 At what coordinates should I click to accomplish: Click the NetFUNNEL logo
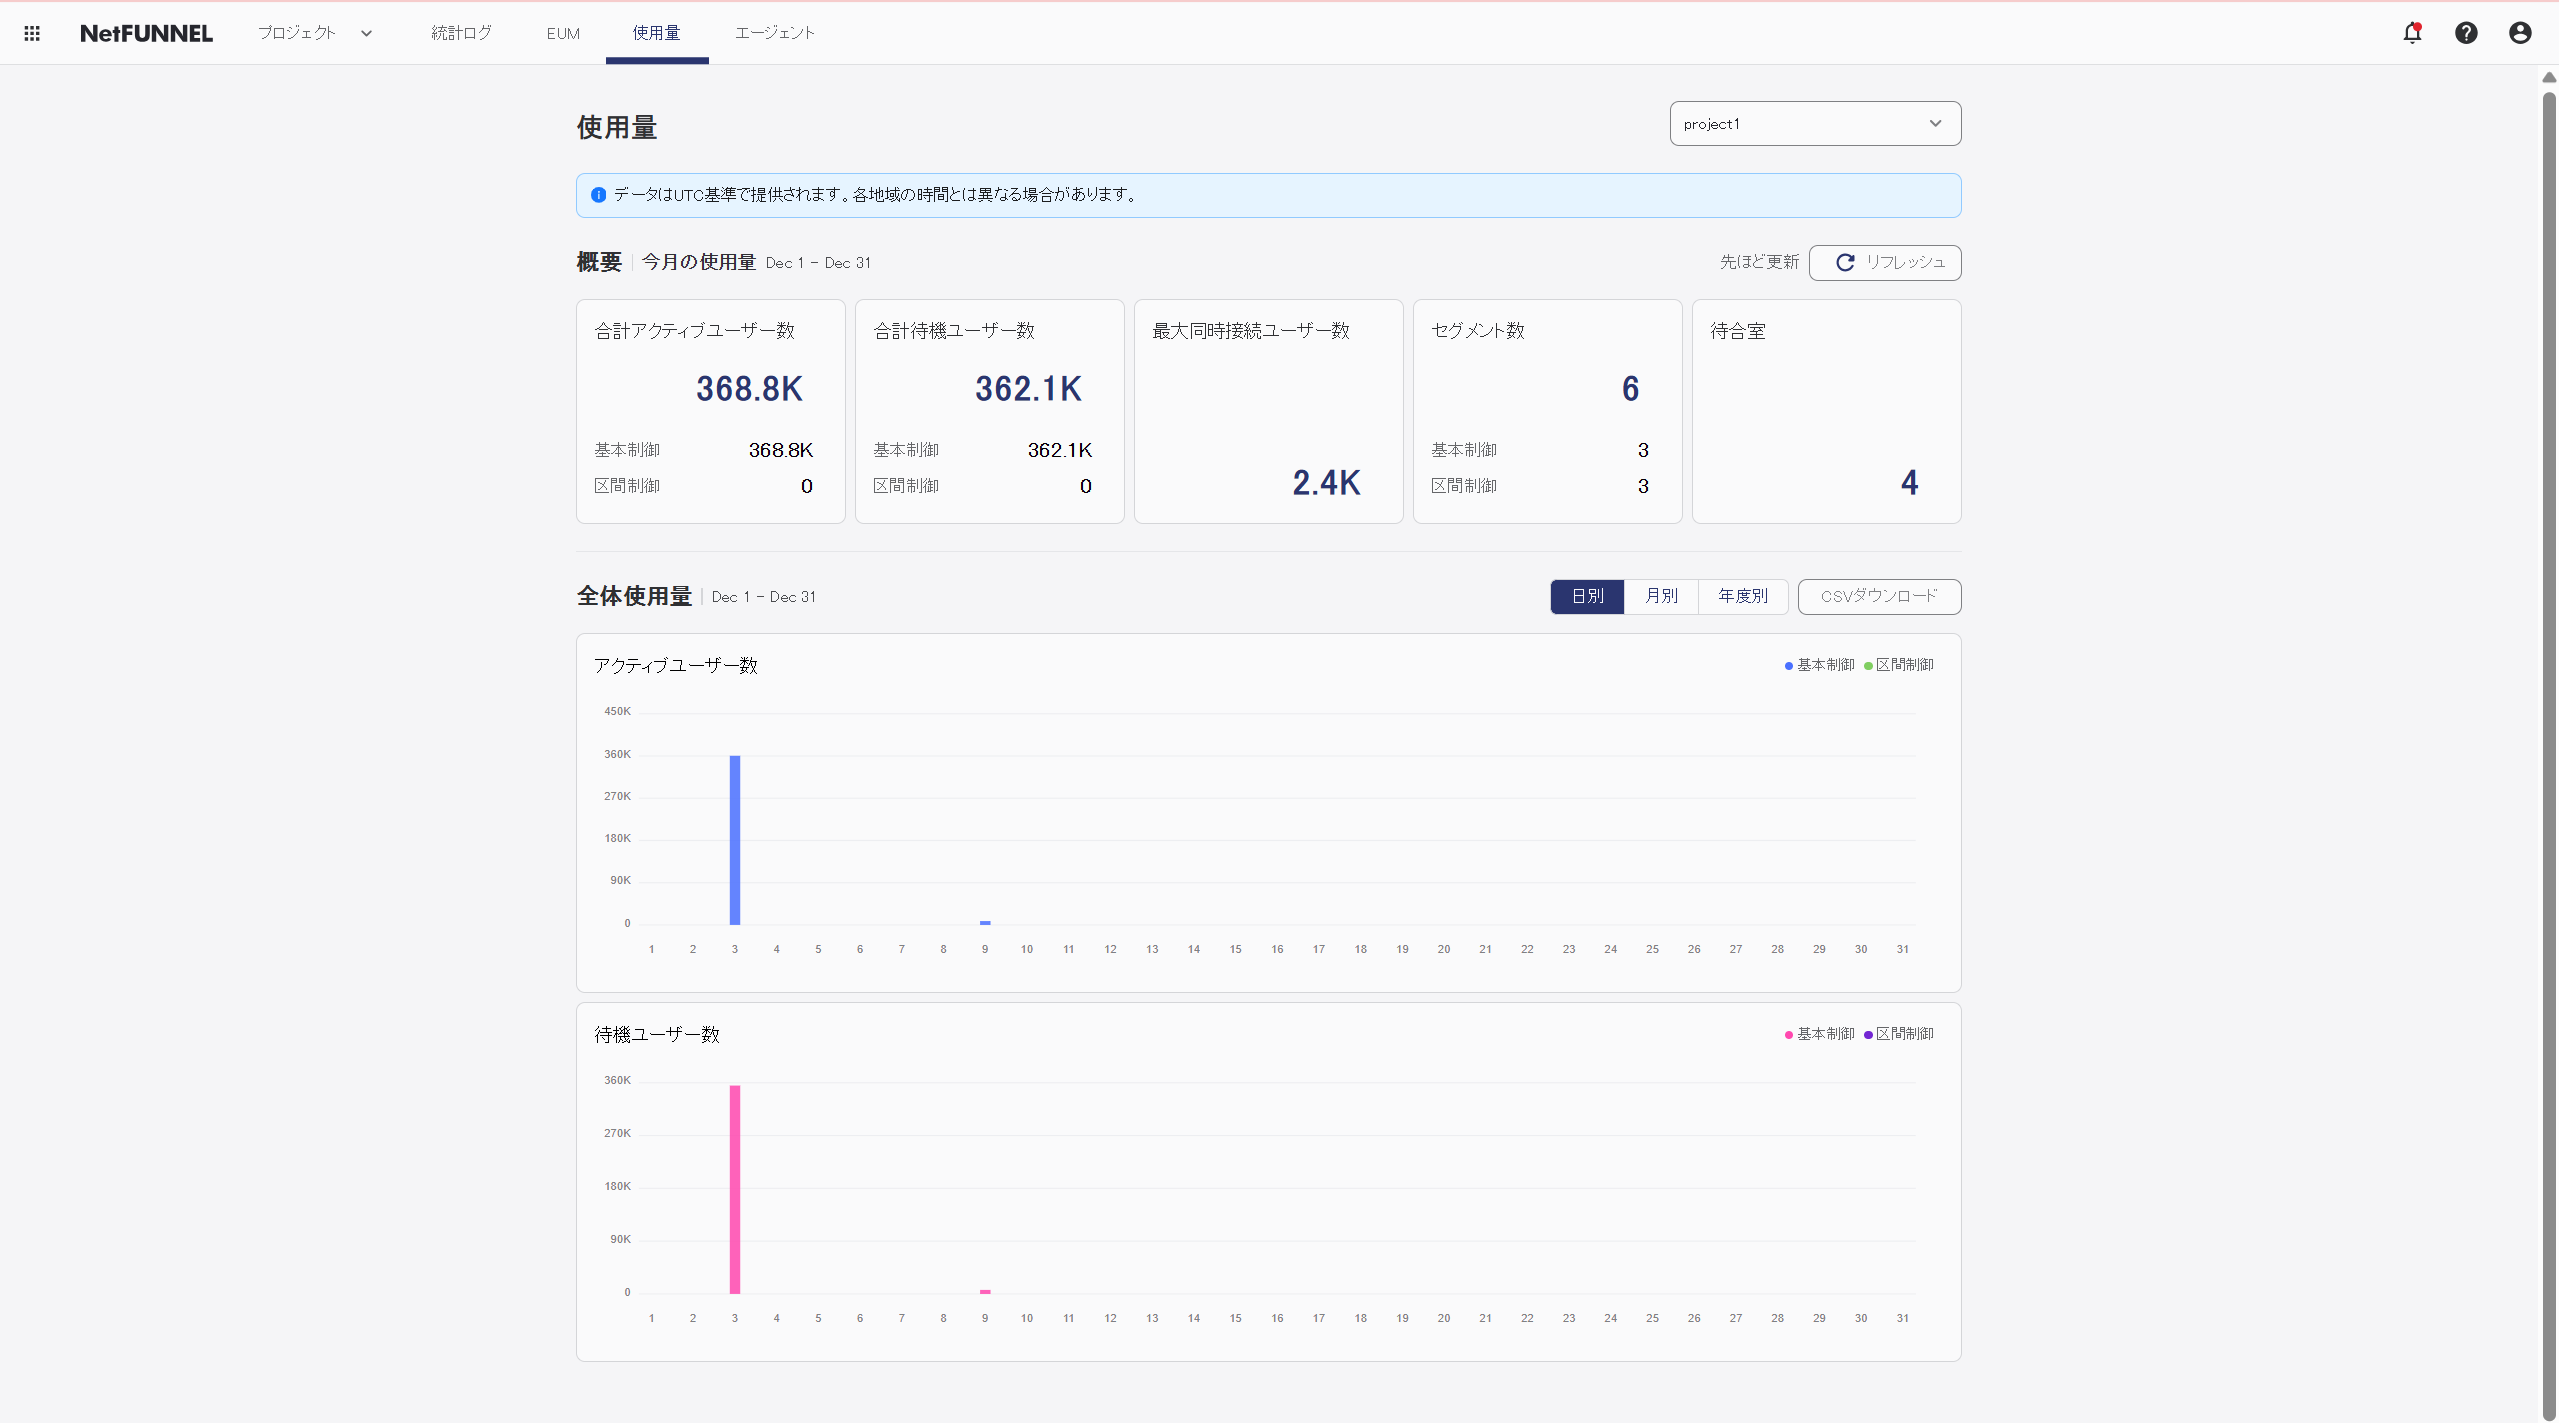click(146, 33)
